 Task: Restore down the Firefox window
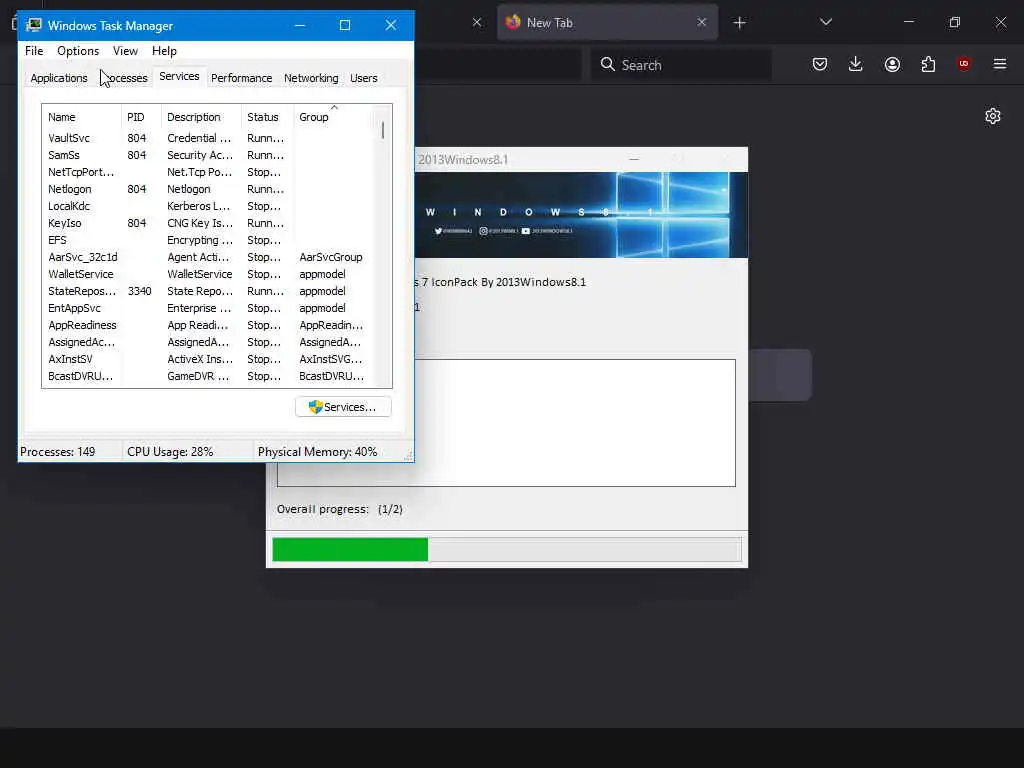pyautogui.click(x=955, y=22)
